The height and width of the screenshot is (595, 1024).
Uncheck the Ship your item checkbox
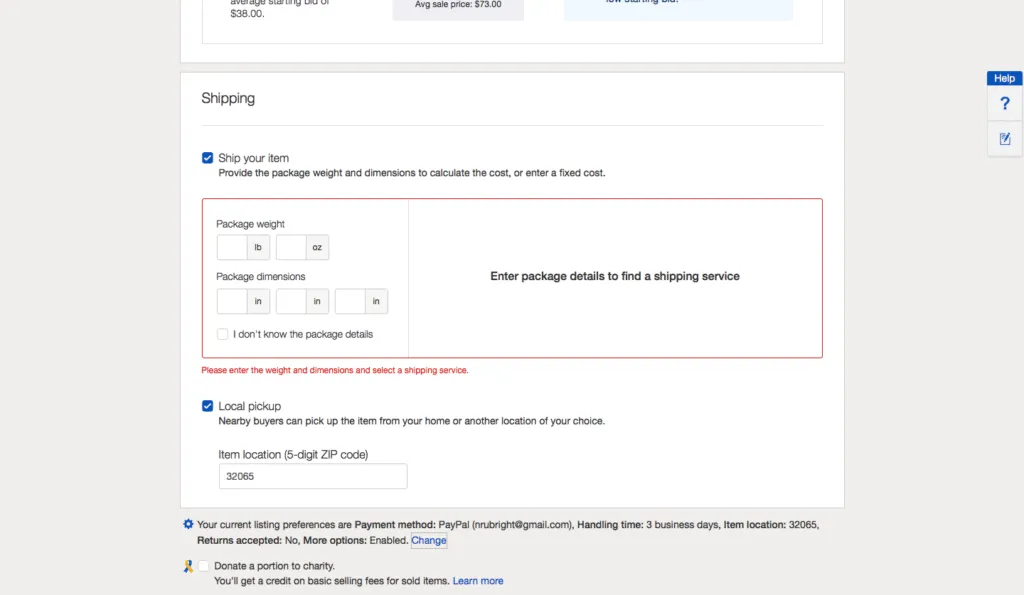click(207, 157)
